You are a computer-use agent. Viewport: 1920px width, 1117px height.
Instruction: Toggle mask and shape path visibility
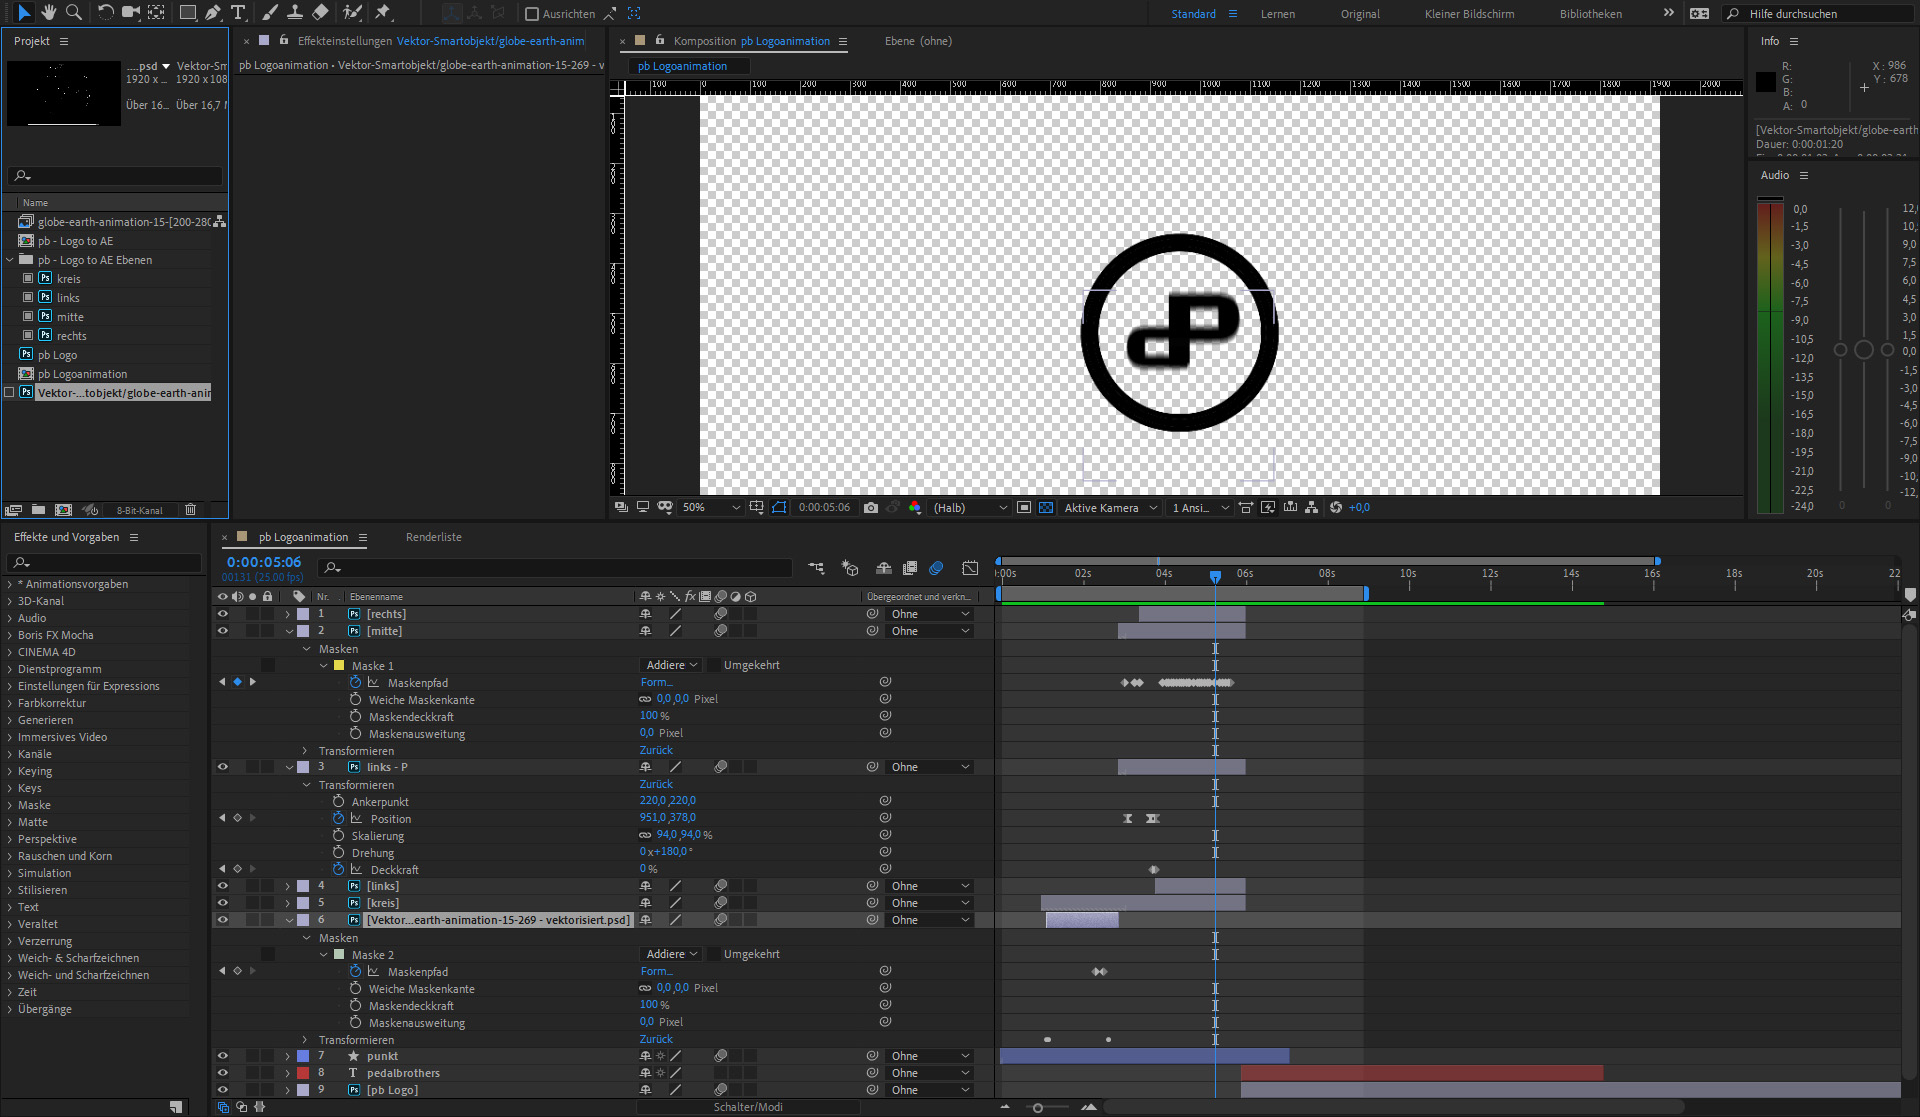tap(779, 508)
